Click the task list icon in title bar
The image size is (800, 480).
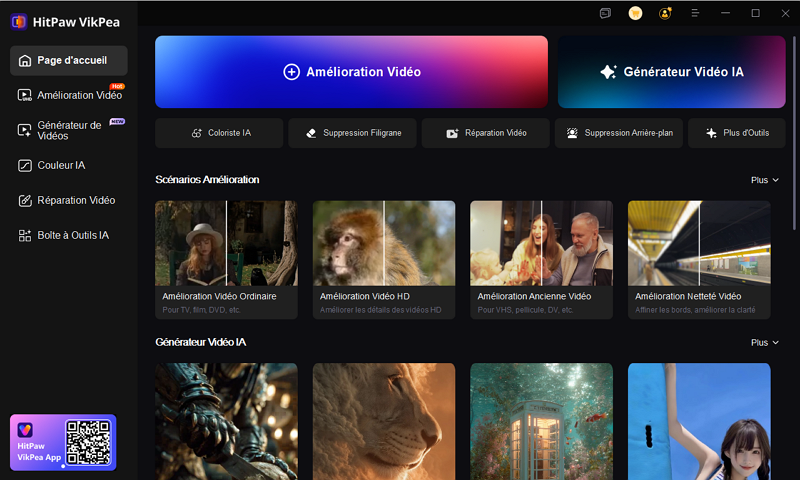(605, 13)
